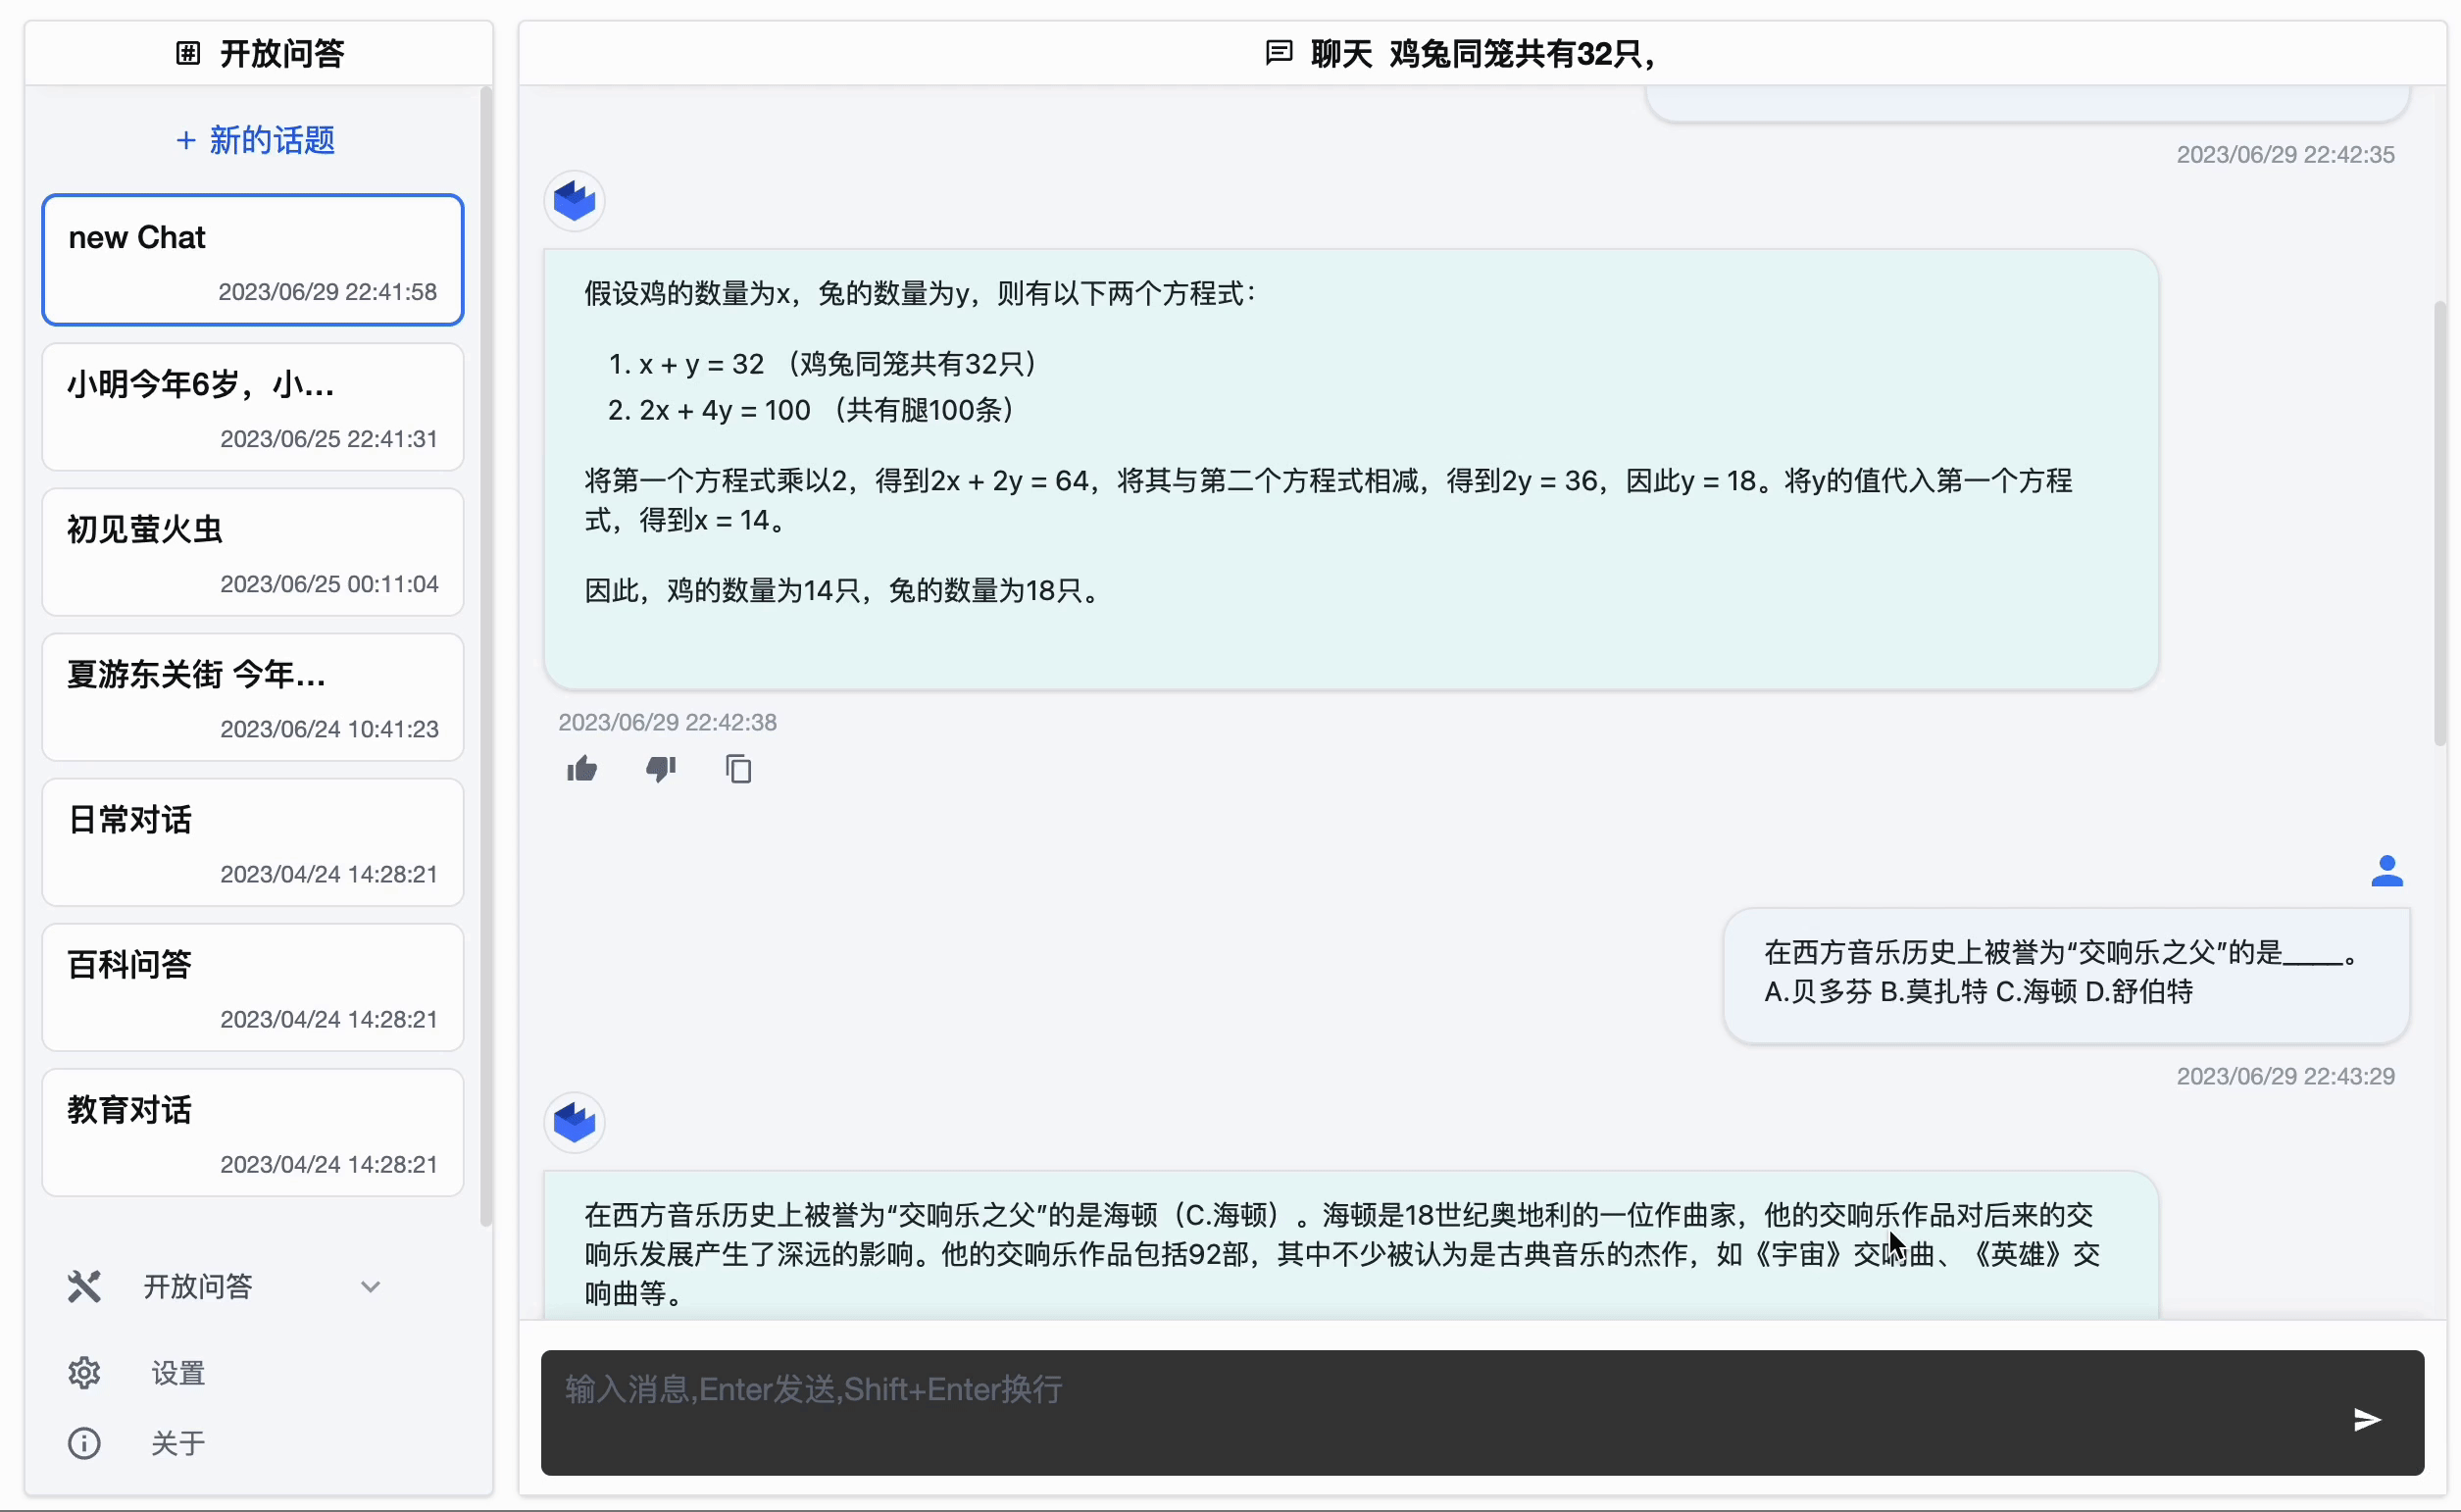This screenshot has width=2461, height=1512.
Task: Expand the 开放问答 dropdown section
Action: 369,1285
